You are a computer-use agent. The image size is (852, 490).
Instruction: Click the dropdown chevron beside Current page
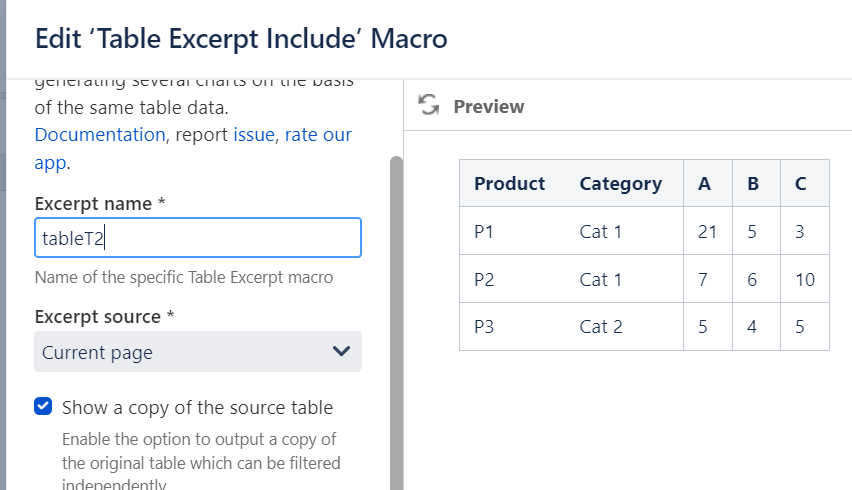[341, 352]
